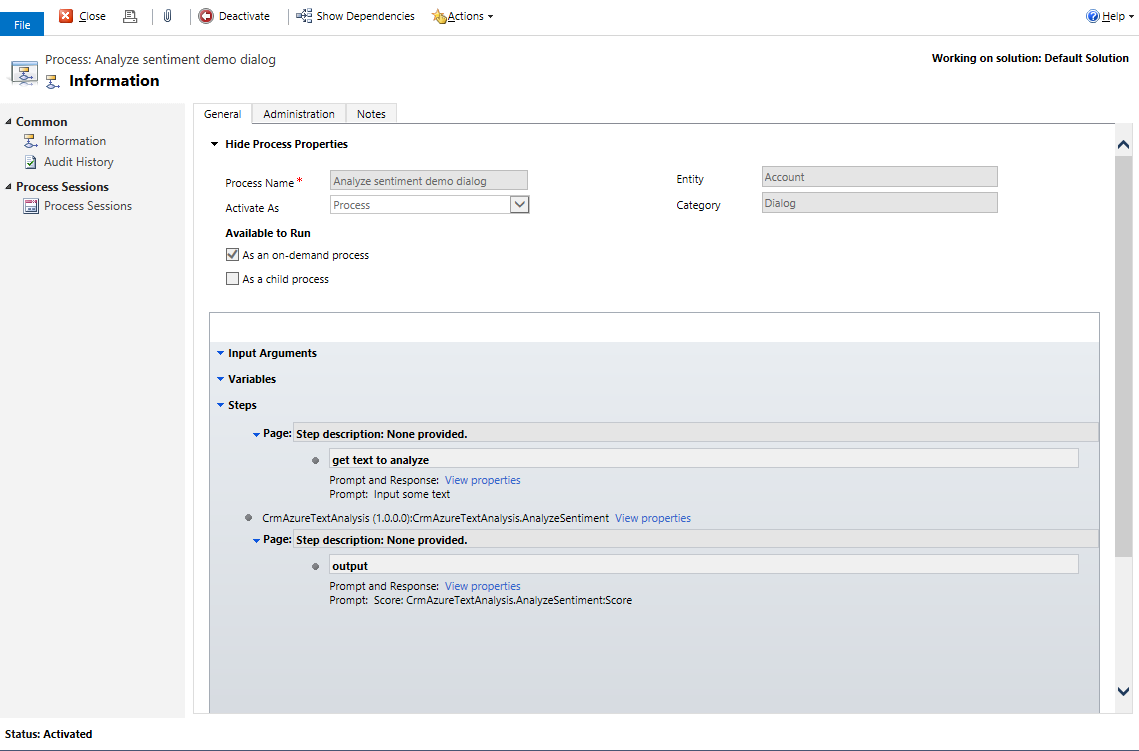Collapse Hide Process Properties section
Viewport: 1139px width, 751px height.
pyautogui.click(x=214, y=144)
